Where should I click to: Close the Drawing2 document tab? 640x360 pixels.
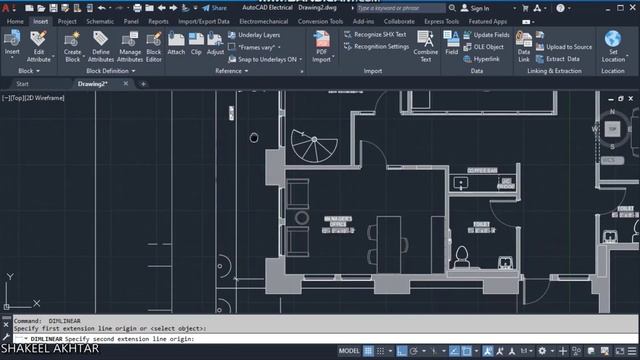pos(126,84)
